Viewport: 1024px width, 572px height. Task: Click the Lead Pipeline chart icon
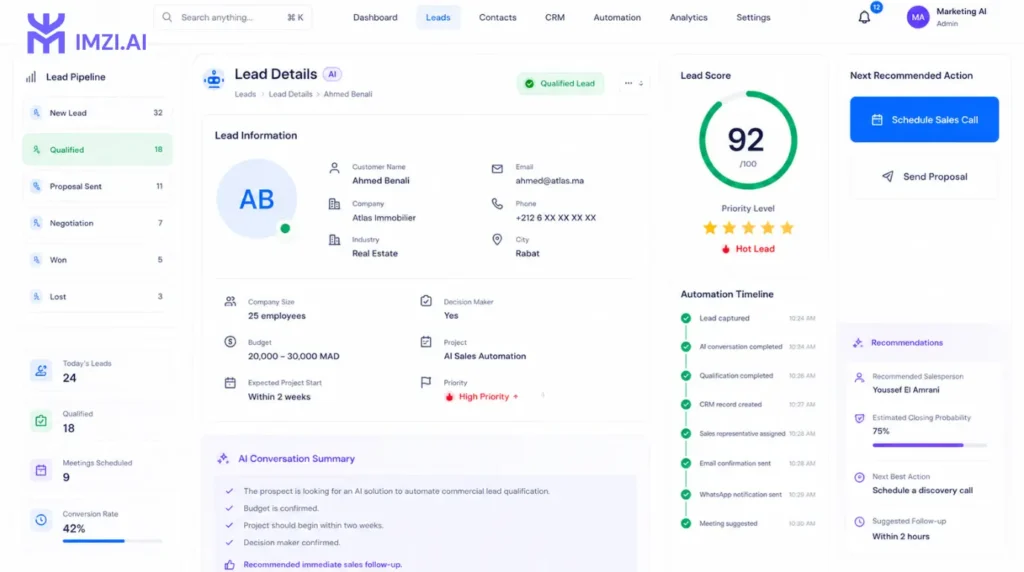[31, 77]
